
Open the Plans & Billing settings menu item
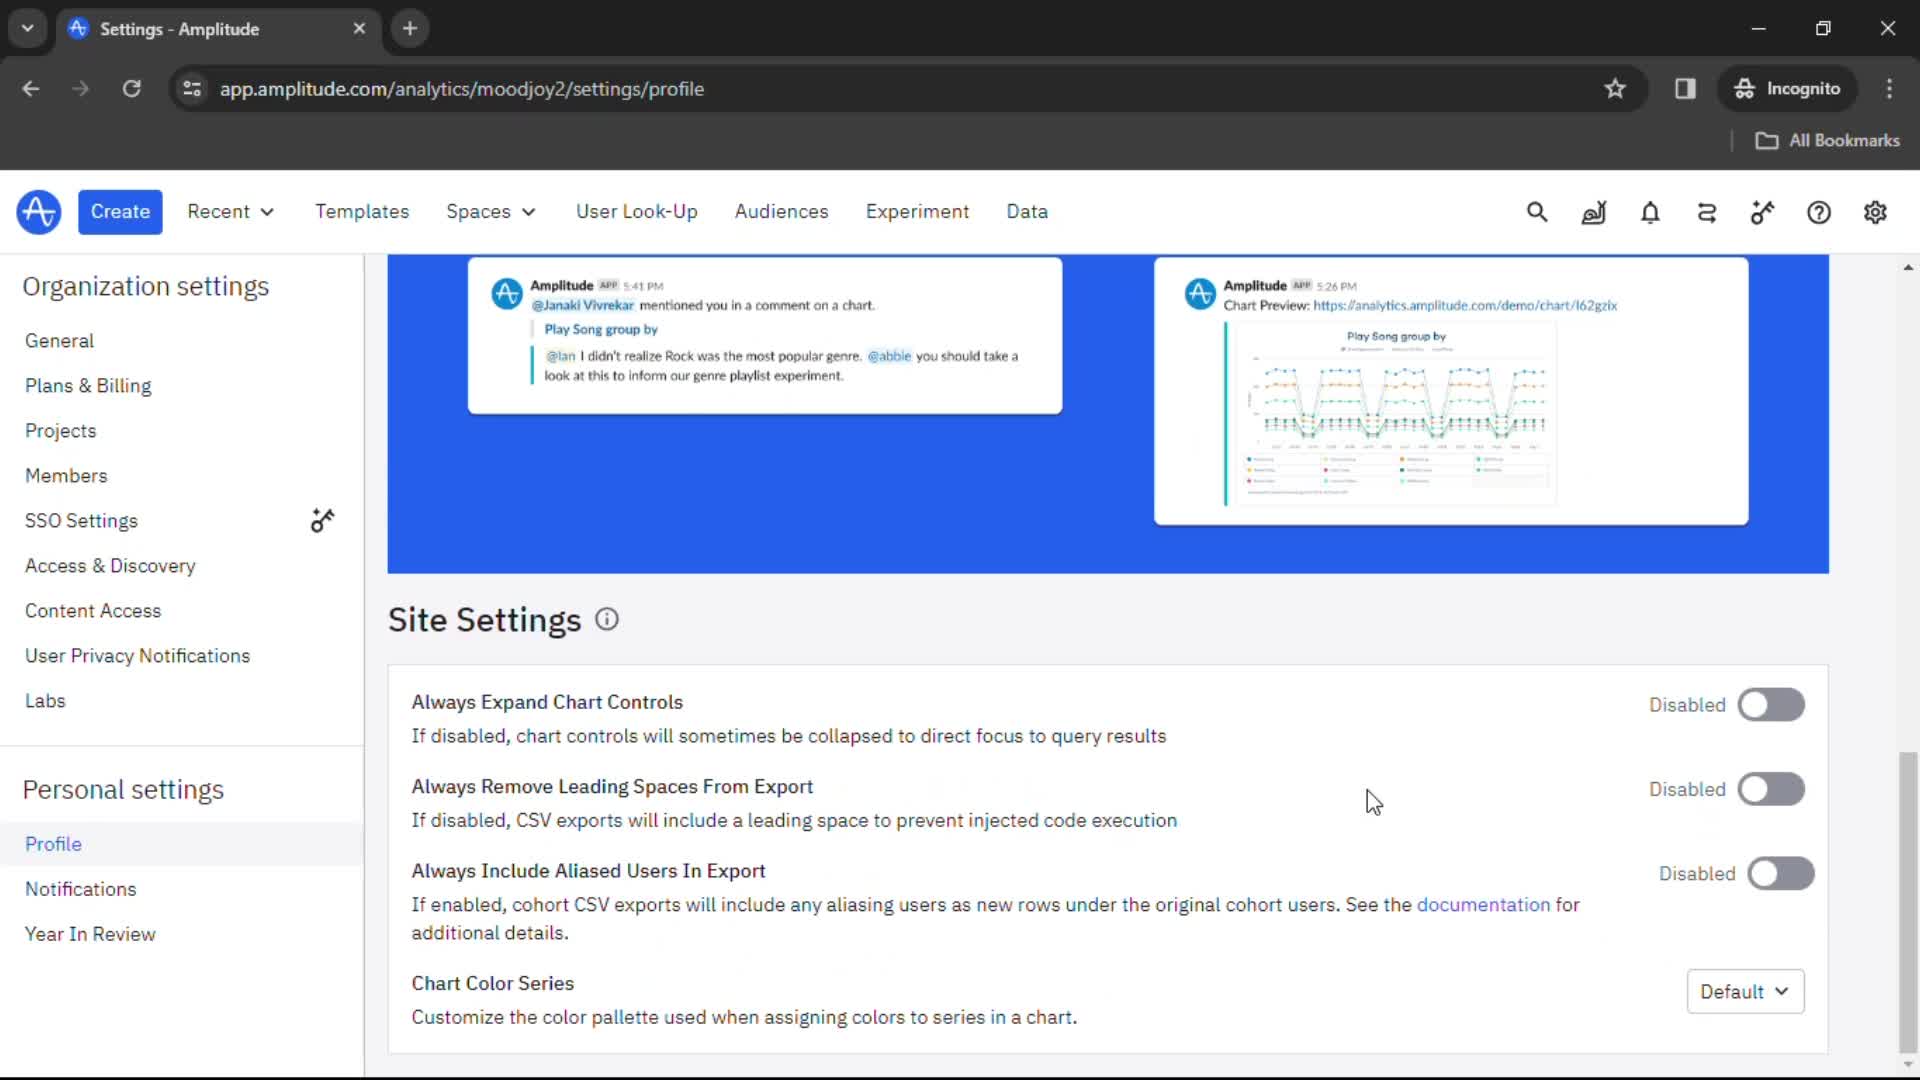click(88, 385)
